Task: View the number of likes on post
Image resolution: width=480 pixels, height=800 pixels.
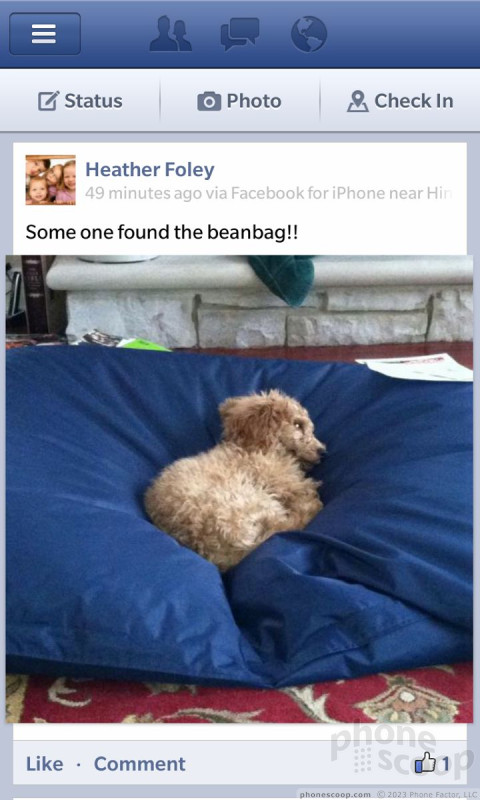Action: 445,764
